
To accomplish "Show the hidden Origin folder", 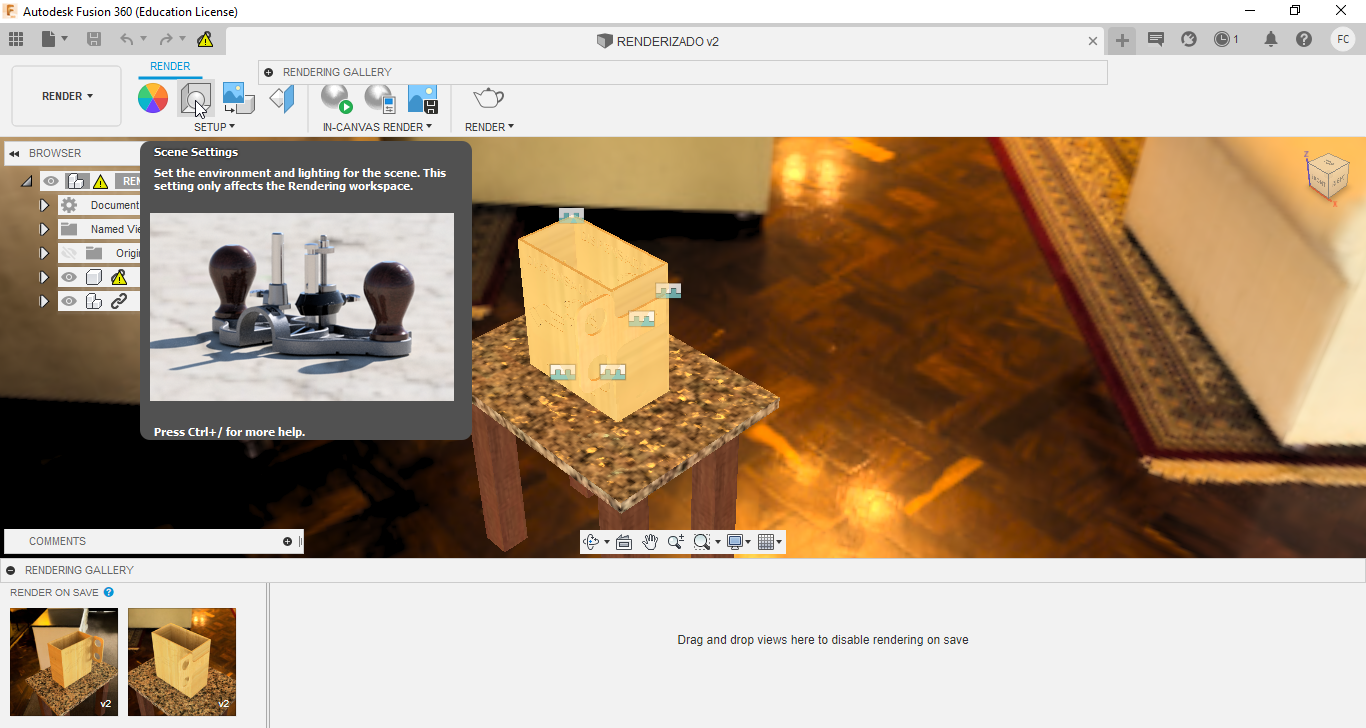I will point(69,253).
